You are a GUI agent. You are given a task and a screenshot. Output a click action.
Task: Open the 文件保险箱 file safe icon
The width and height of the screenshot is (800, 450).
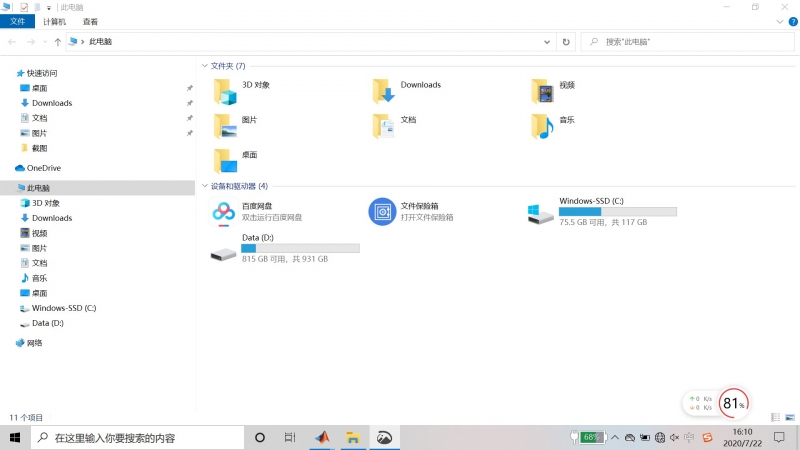click(381, 212)
